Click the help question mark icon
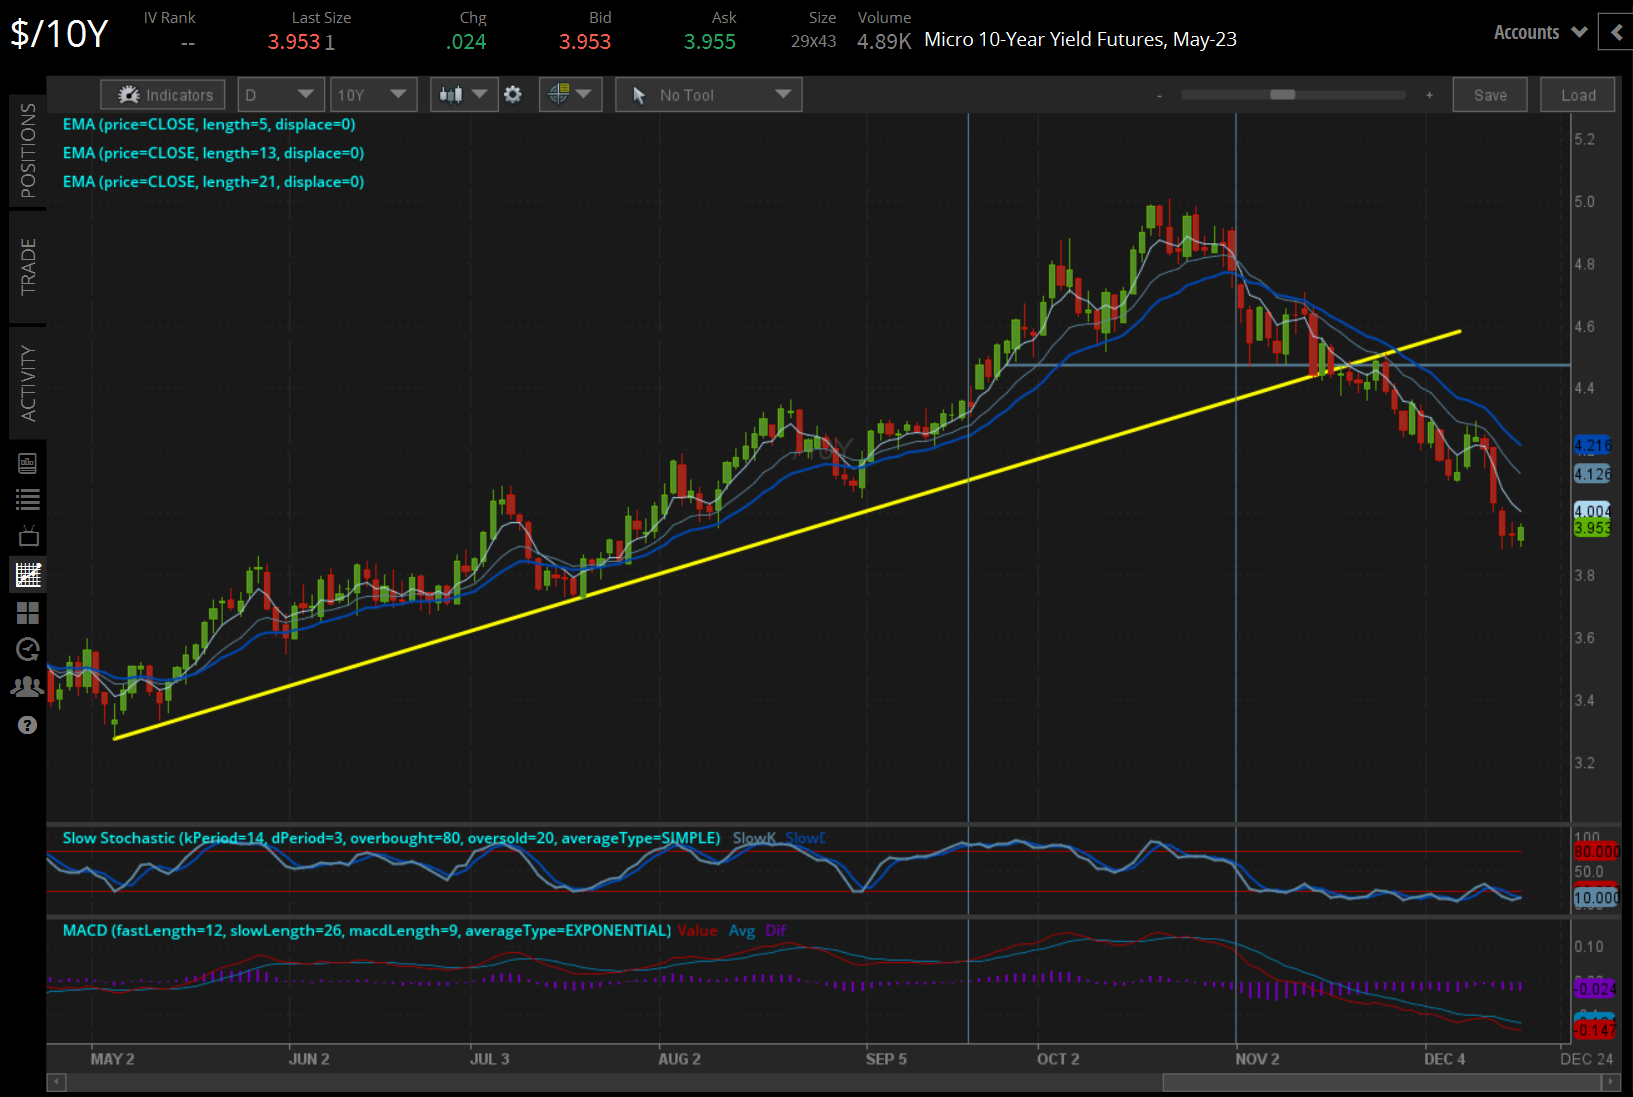 click(27, 724)
